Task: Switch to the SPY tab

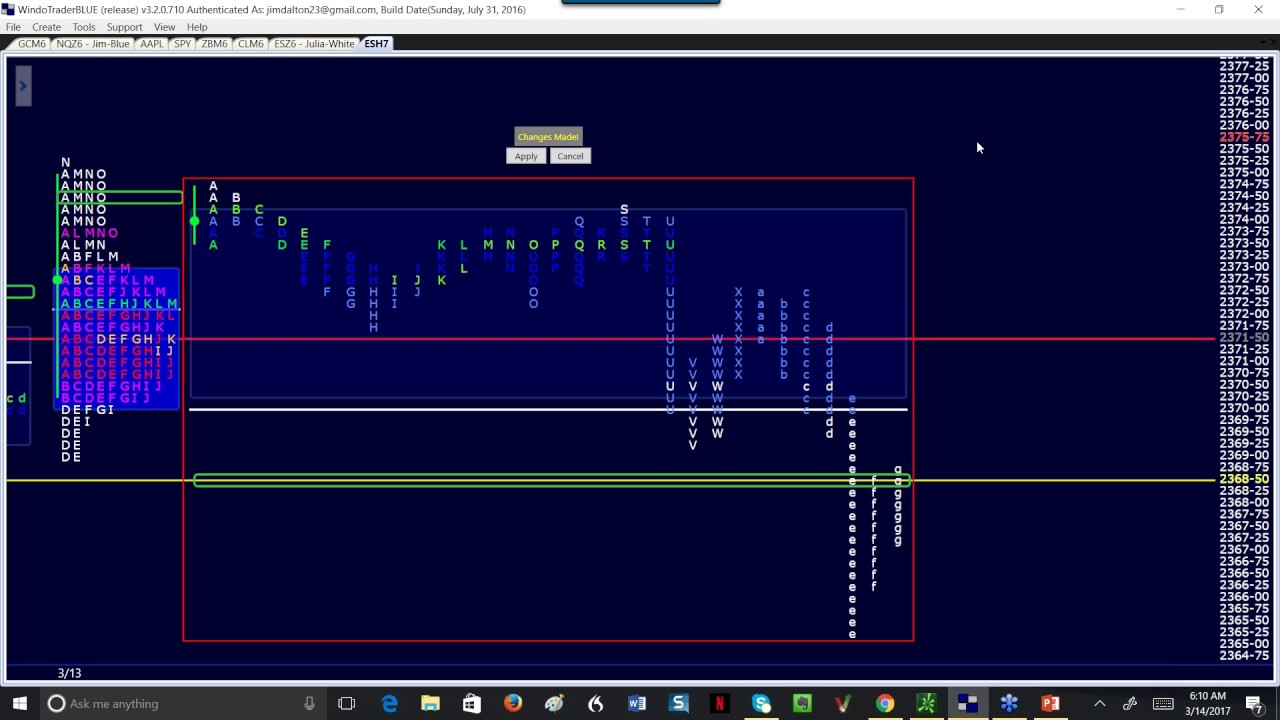Action: point(182,44)
